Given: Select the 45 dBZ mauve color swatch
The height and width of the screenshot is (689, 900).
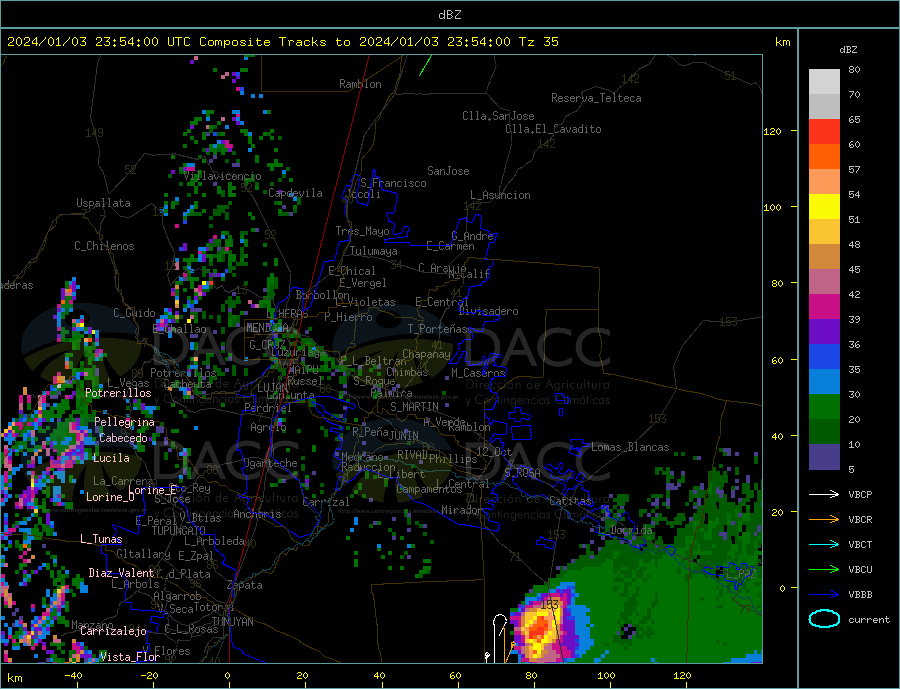Looking at the screenshot, I should coord(824,281).
